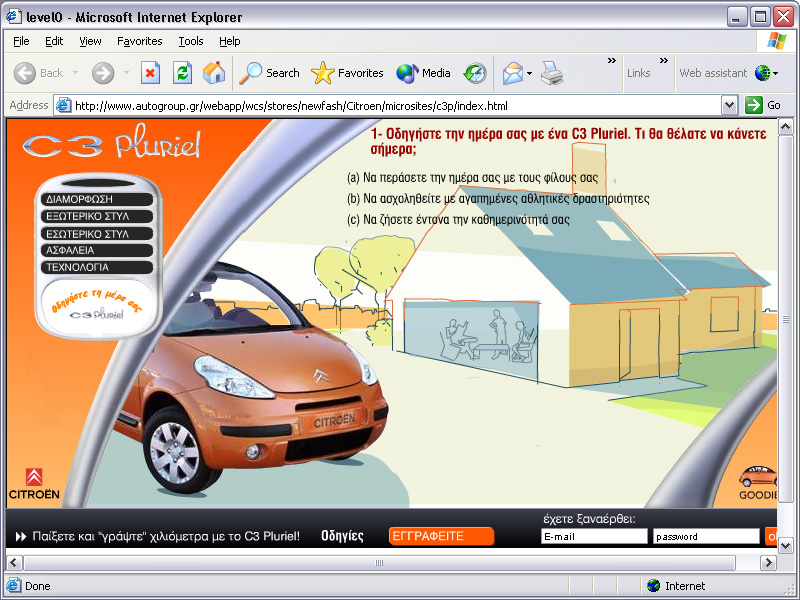The width and height of the screenshot is (800, 600).
Task: Select the ΤΕΧΝΟΛΟΓΙΑ menu button
Action: pyautogui.click(x=97, y=267)
